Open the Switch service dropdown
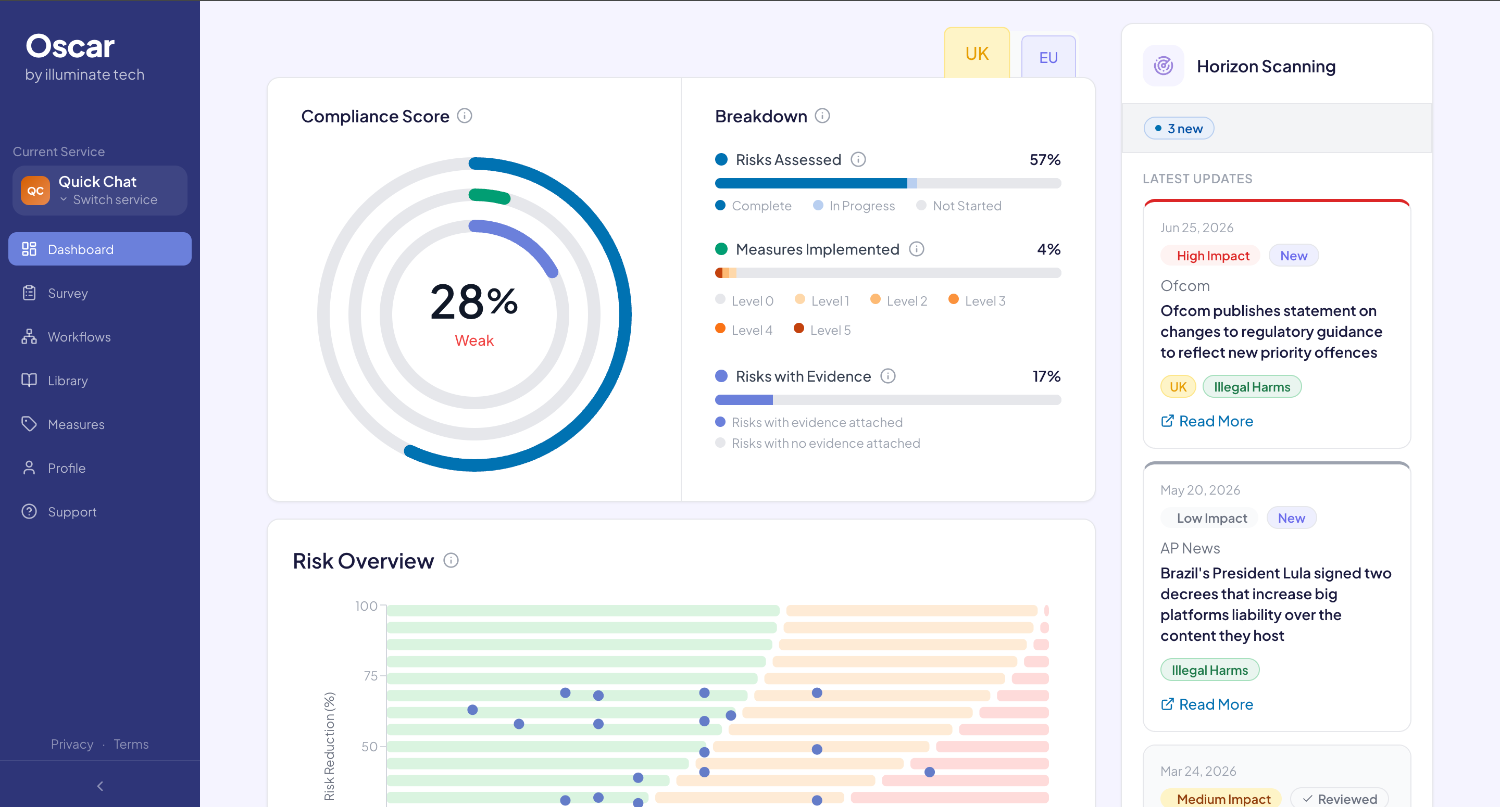This screenshot has height=807, width=1500. pos(107,200)
